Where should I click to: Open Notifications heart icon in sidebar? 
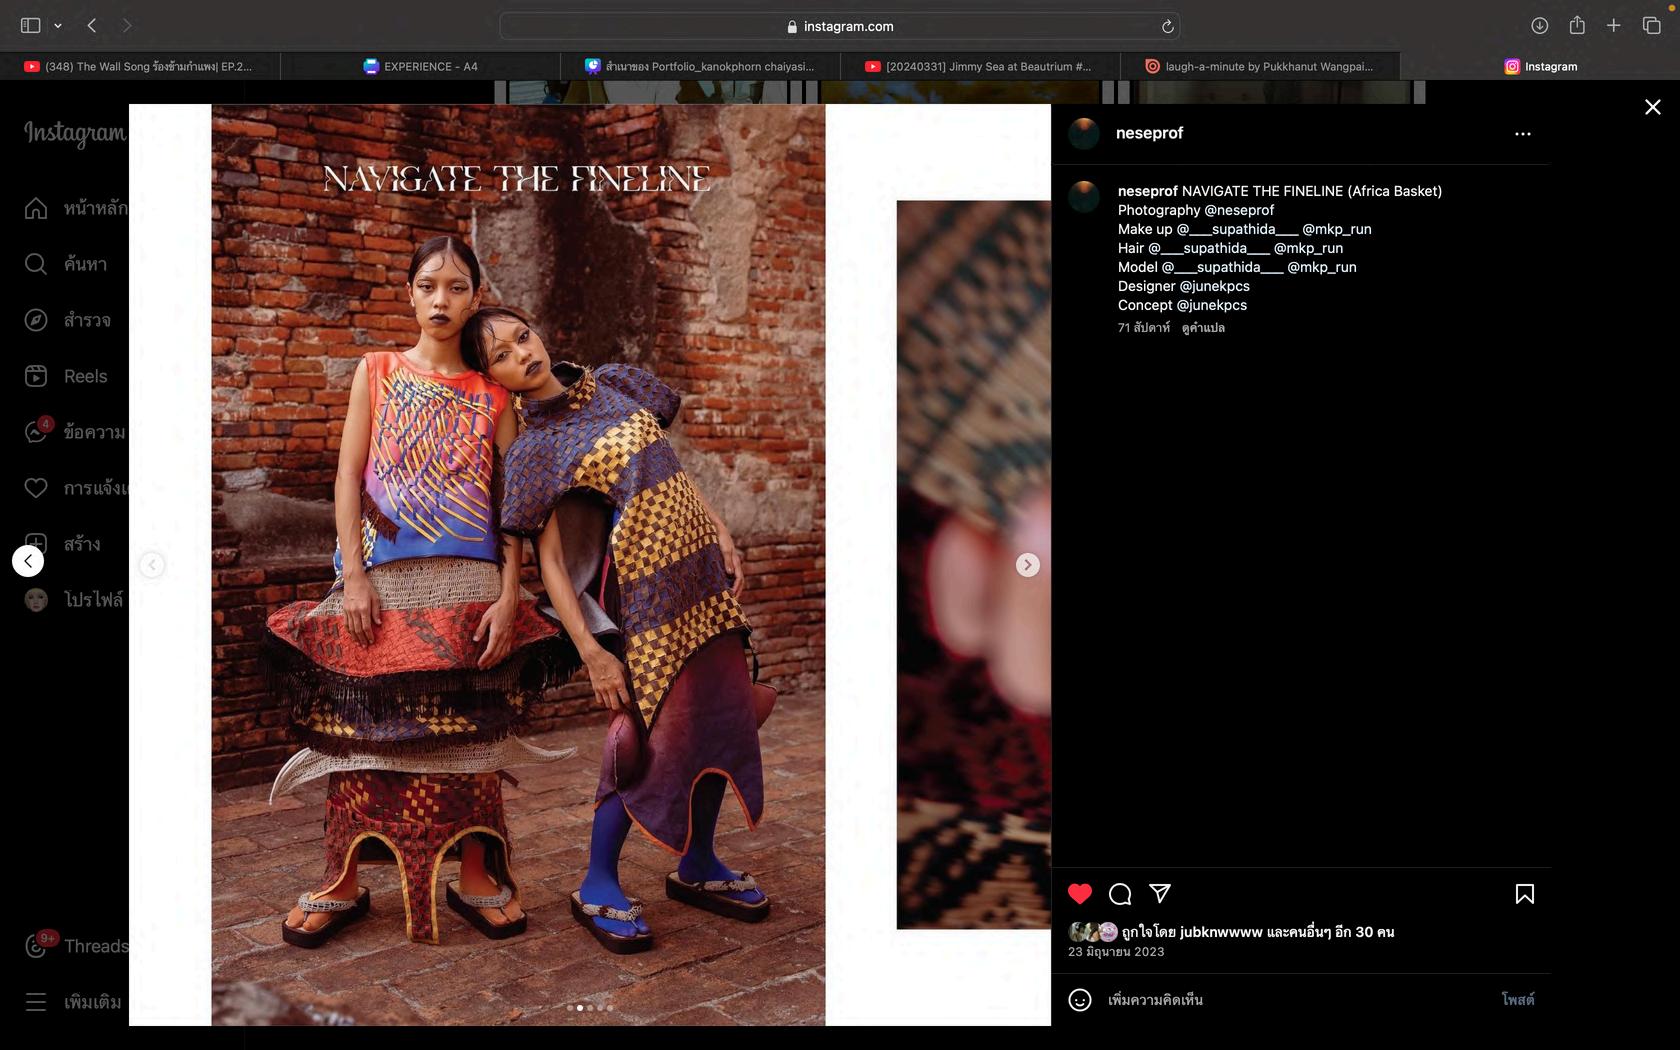click(36, 488)
